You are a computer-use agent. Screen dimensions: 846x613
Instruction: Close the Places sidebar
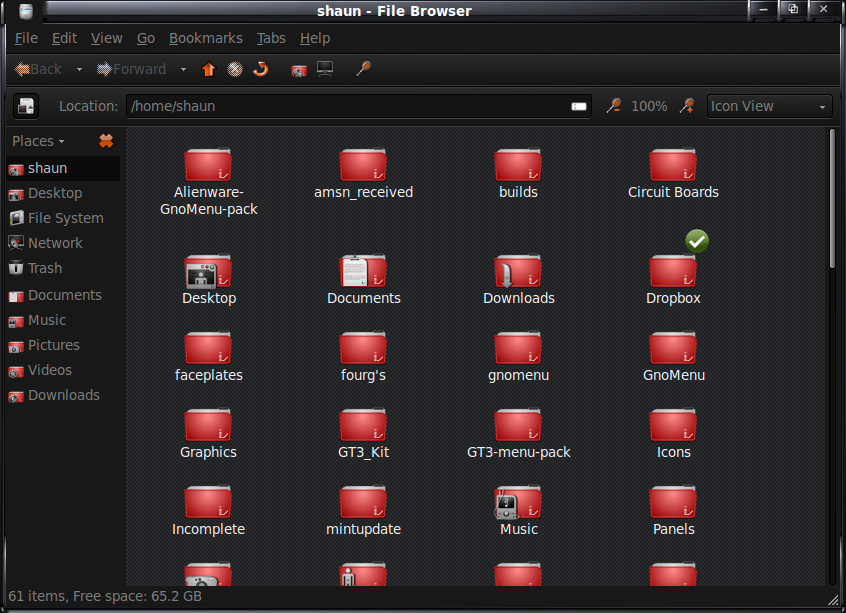106,141
